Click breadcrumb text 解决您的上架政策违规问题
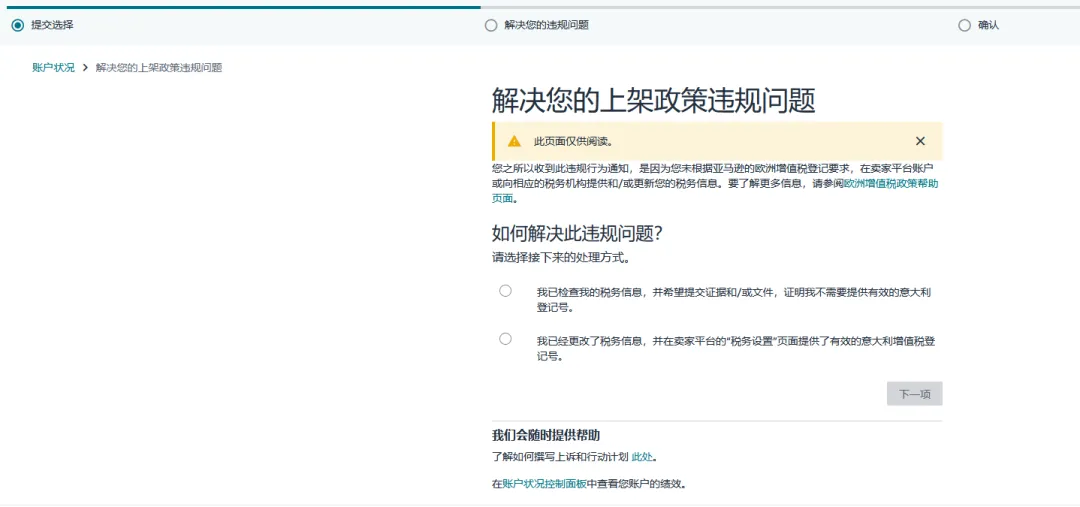The height and width of the screenshot is (507, 1080). click(158, 68)
